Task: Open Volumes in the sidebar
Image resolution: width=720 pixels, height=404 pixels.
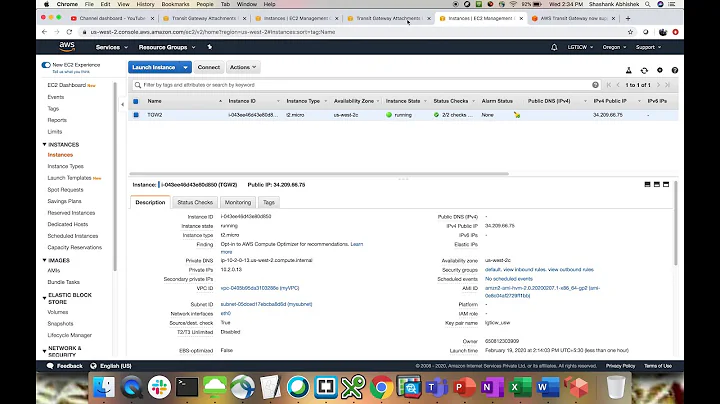Action: point(57,312)
